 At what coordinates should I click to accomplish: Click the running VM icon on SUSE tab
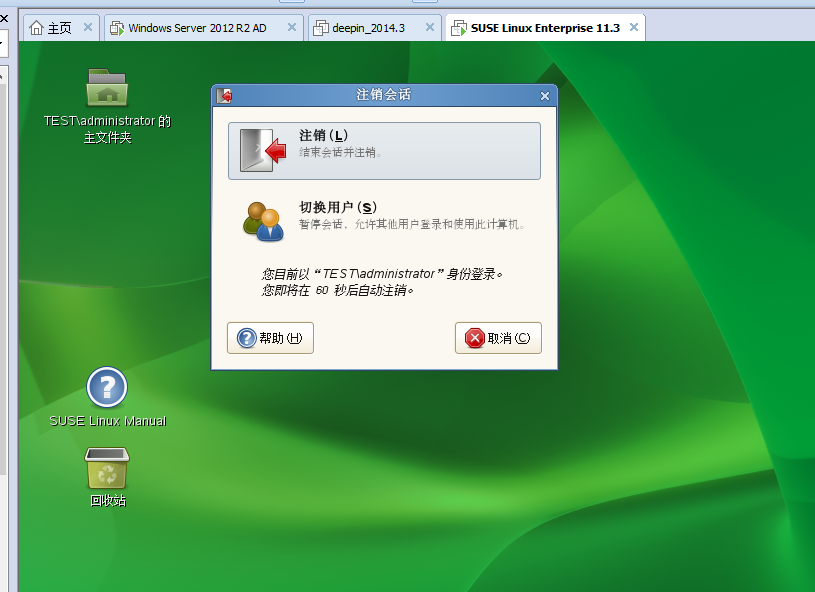(x=458, y=28)
